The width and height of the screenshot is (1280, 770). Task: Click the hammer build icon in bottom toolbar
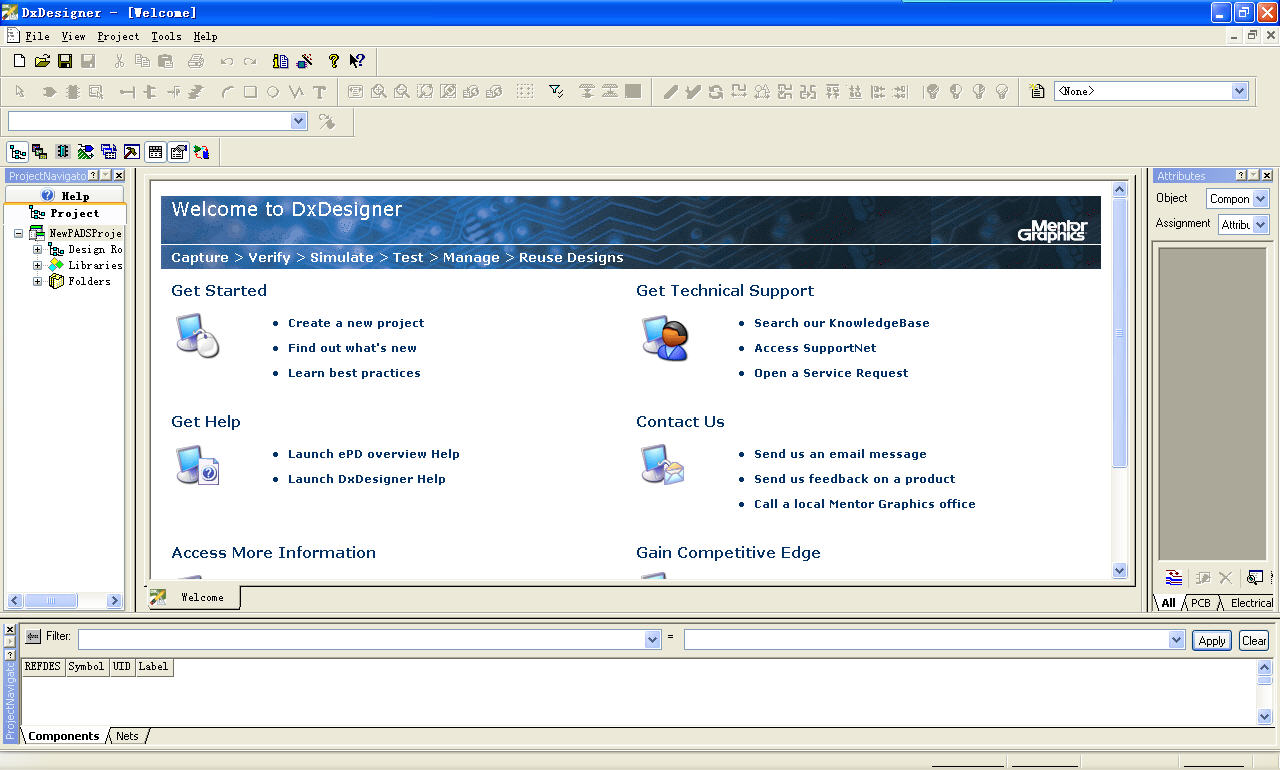pyautogui.click(x=132, y=152)
